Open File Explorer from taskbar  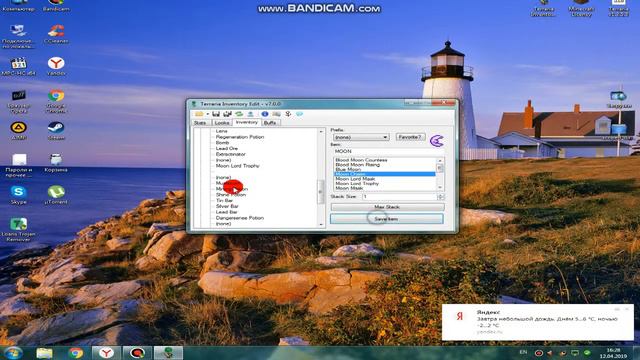pyautogui.click(x=44, y=353)
